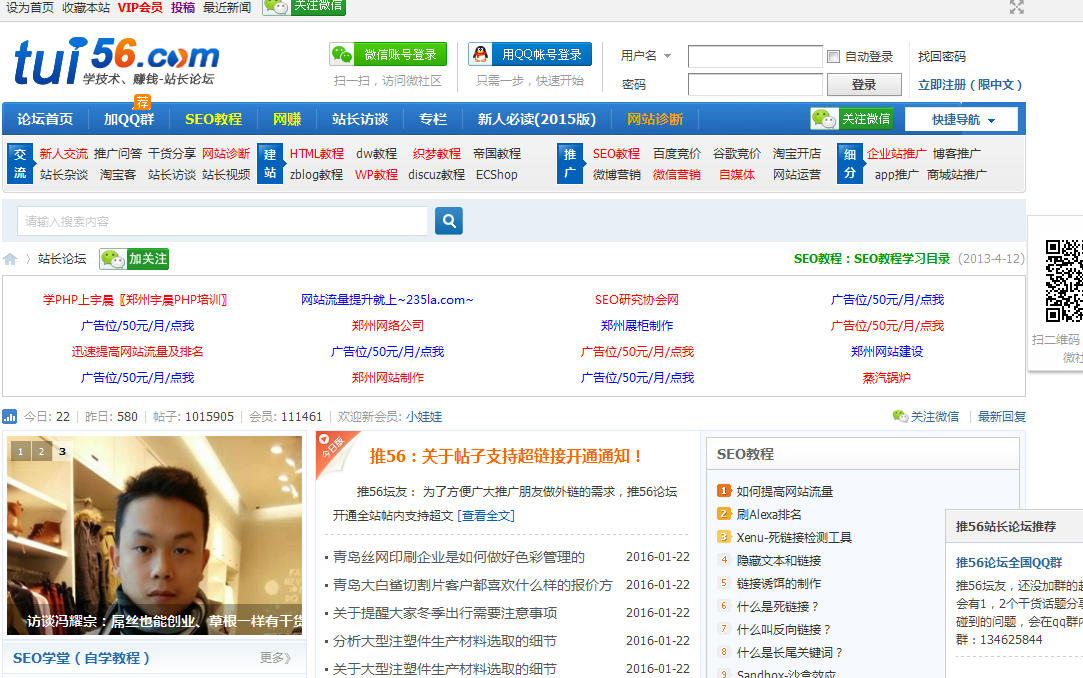Click the search content input box
The width and height of the screenshot is (1083, 678).
tap(222, 222)
